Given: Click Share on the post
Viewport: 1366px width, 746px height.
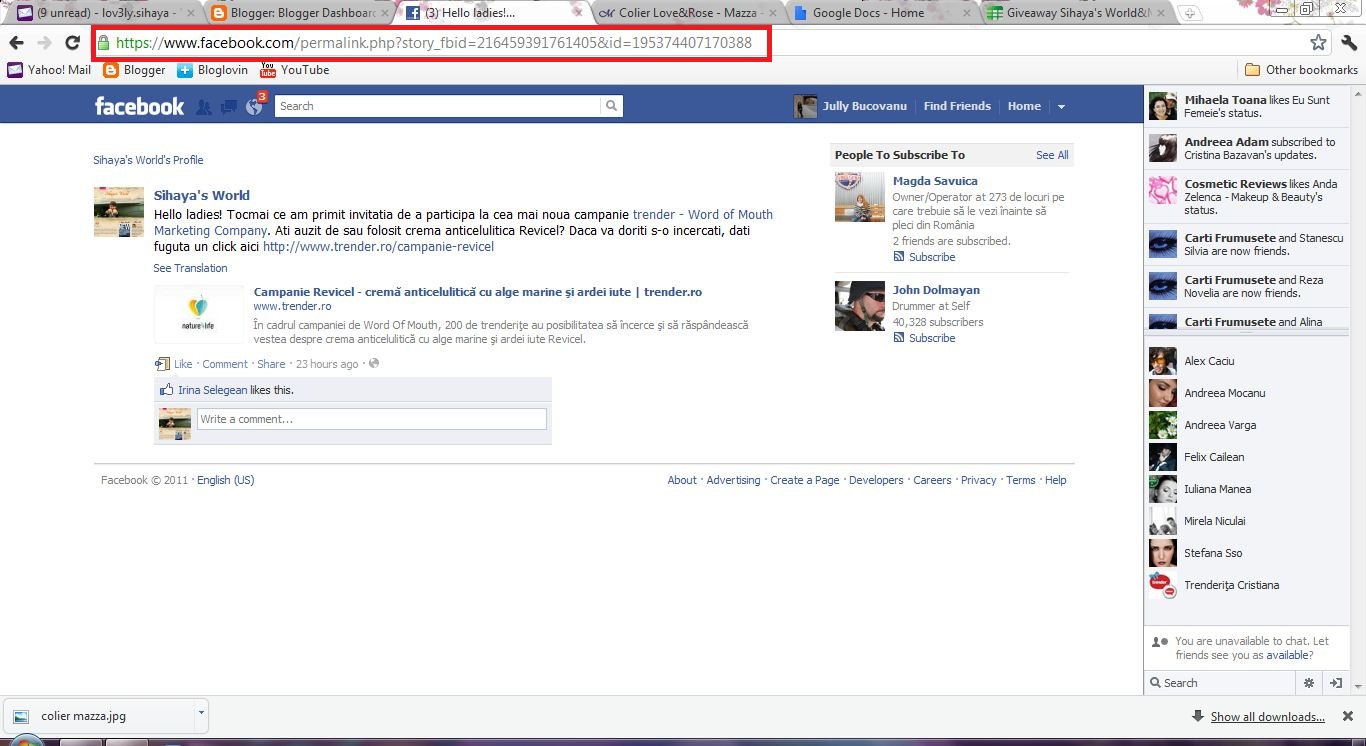Looking at the screenshot, I should pyautogui.click(x=271, y=364).
